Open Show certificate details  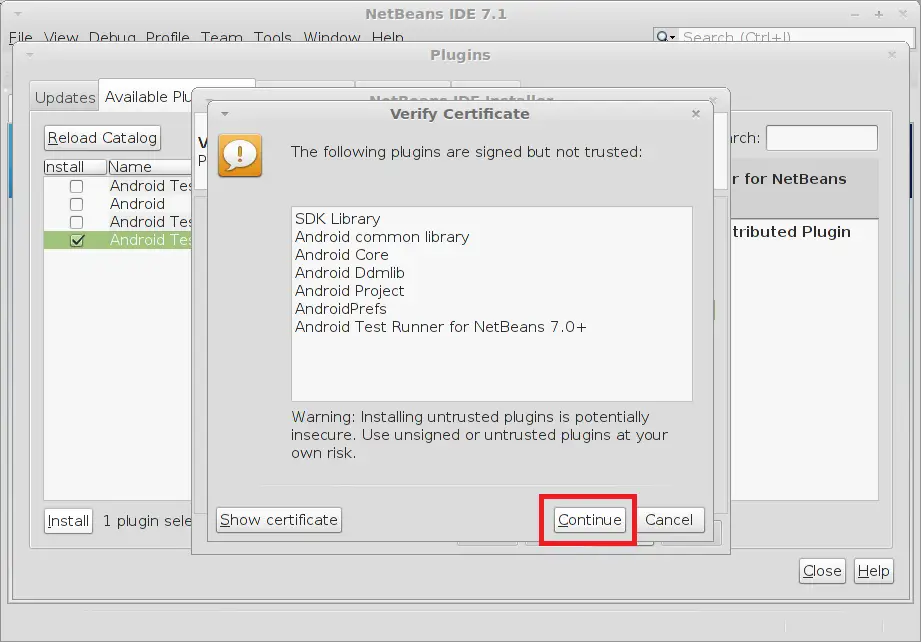pyautogui.click(x=278, y=520)
